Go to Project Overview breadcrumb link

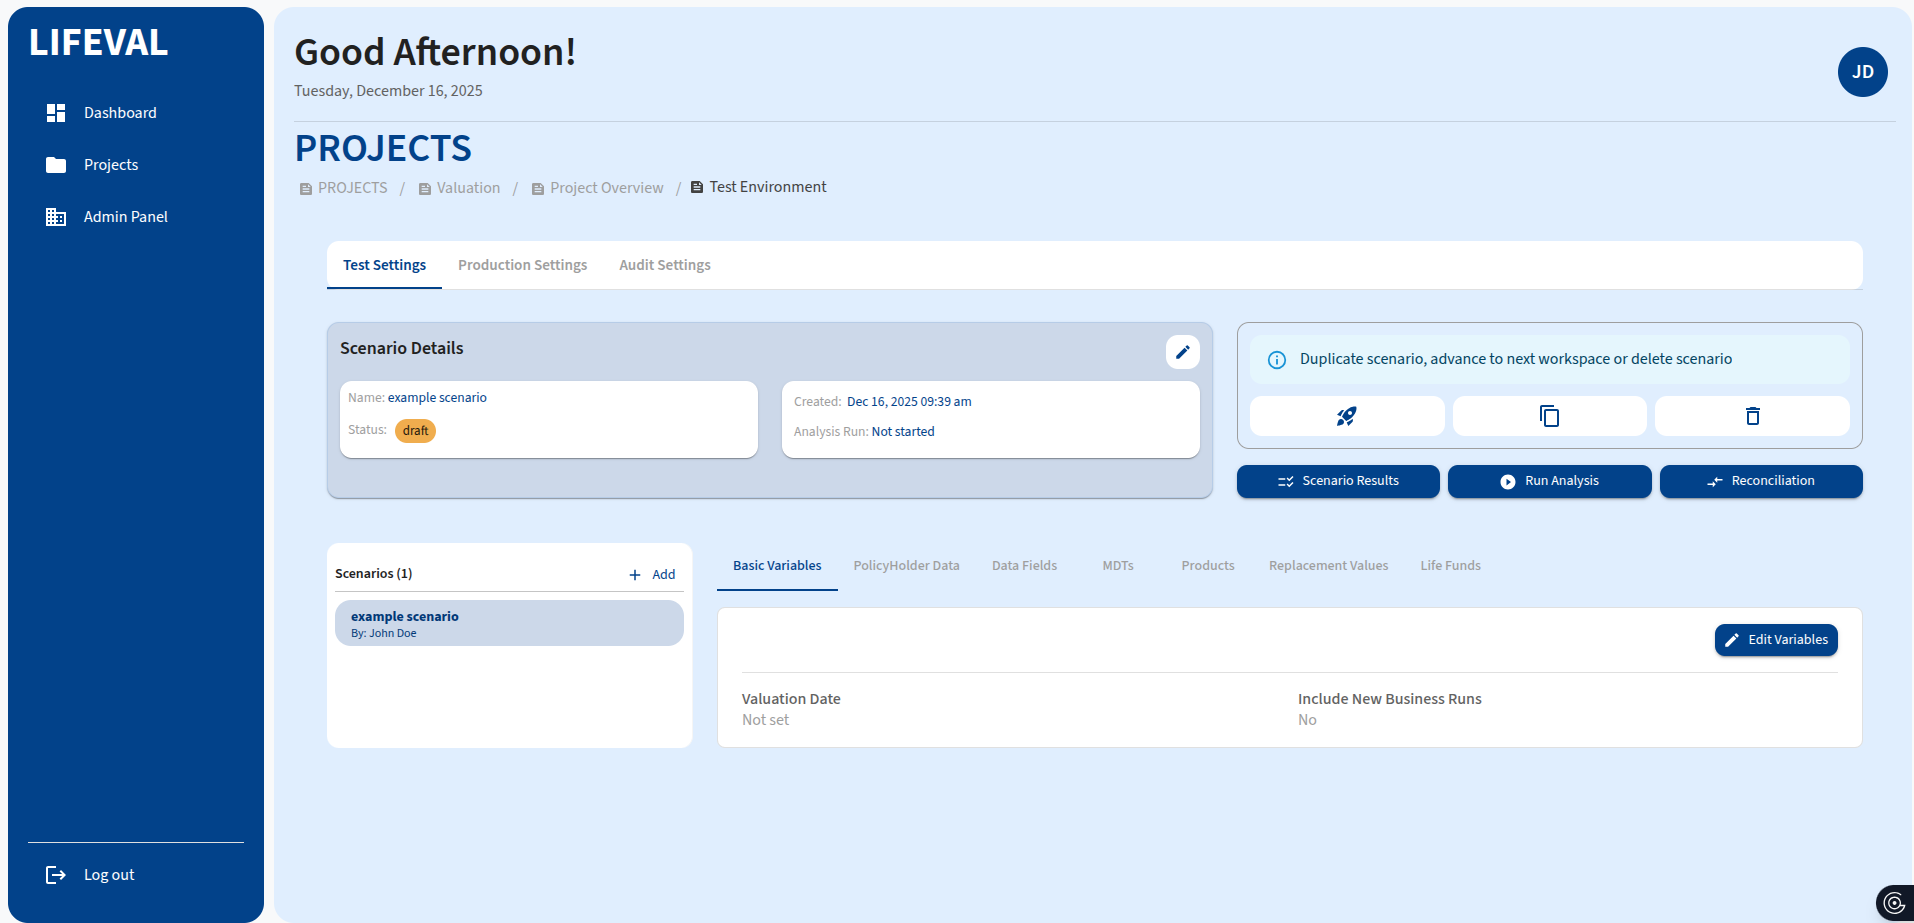(606, 188)
